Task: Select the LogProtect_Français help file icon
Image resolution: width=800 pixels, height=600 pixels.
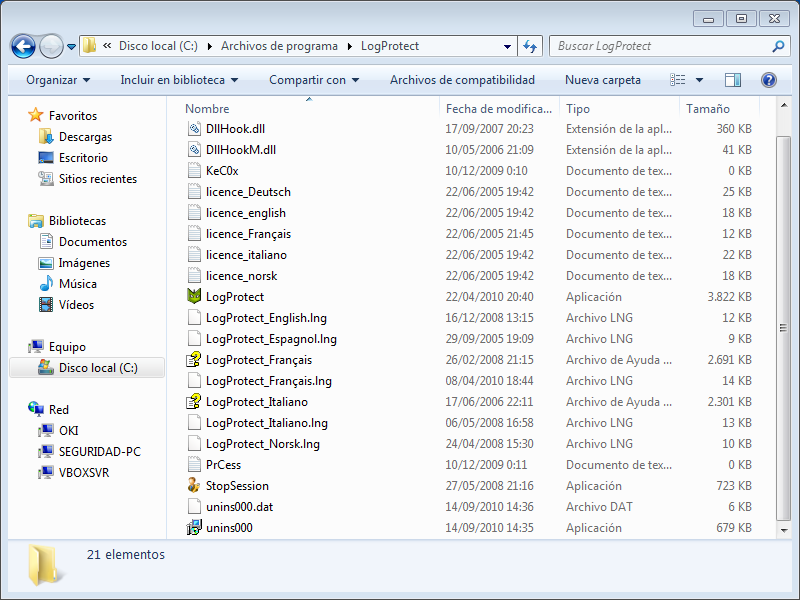Action: (194, 360)
